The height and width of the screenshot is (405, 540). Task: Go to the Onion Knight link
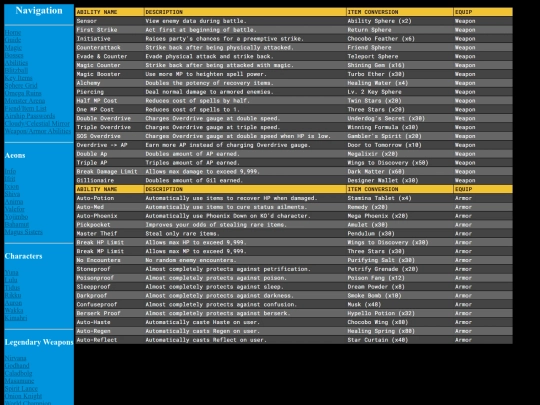(x=23, y=396)
